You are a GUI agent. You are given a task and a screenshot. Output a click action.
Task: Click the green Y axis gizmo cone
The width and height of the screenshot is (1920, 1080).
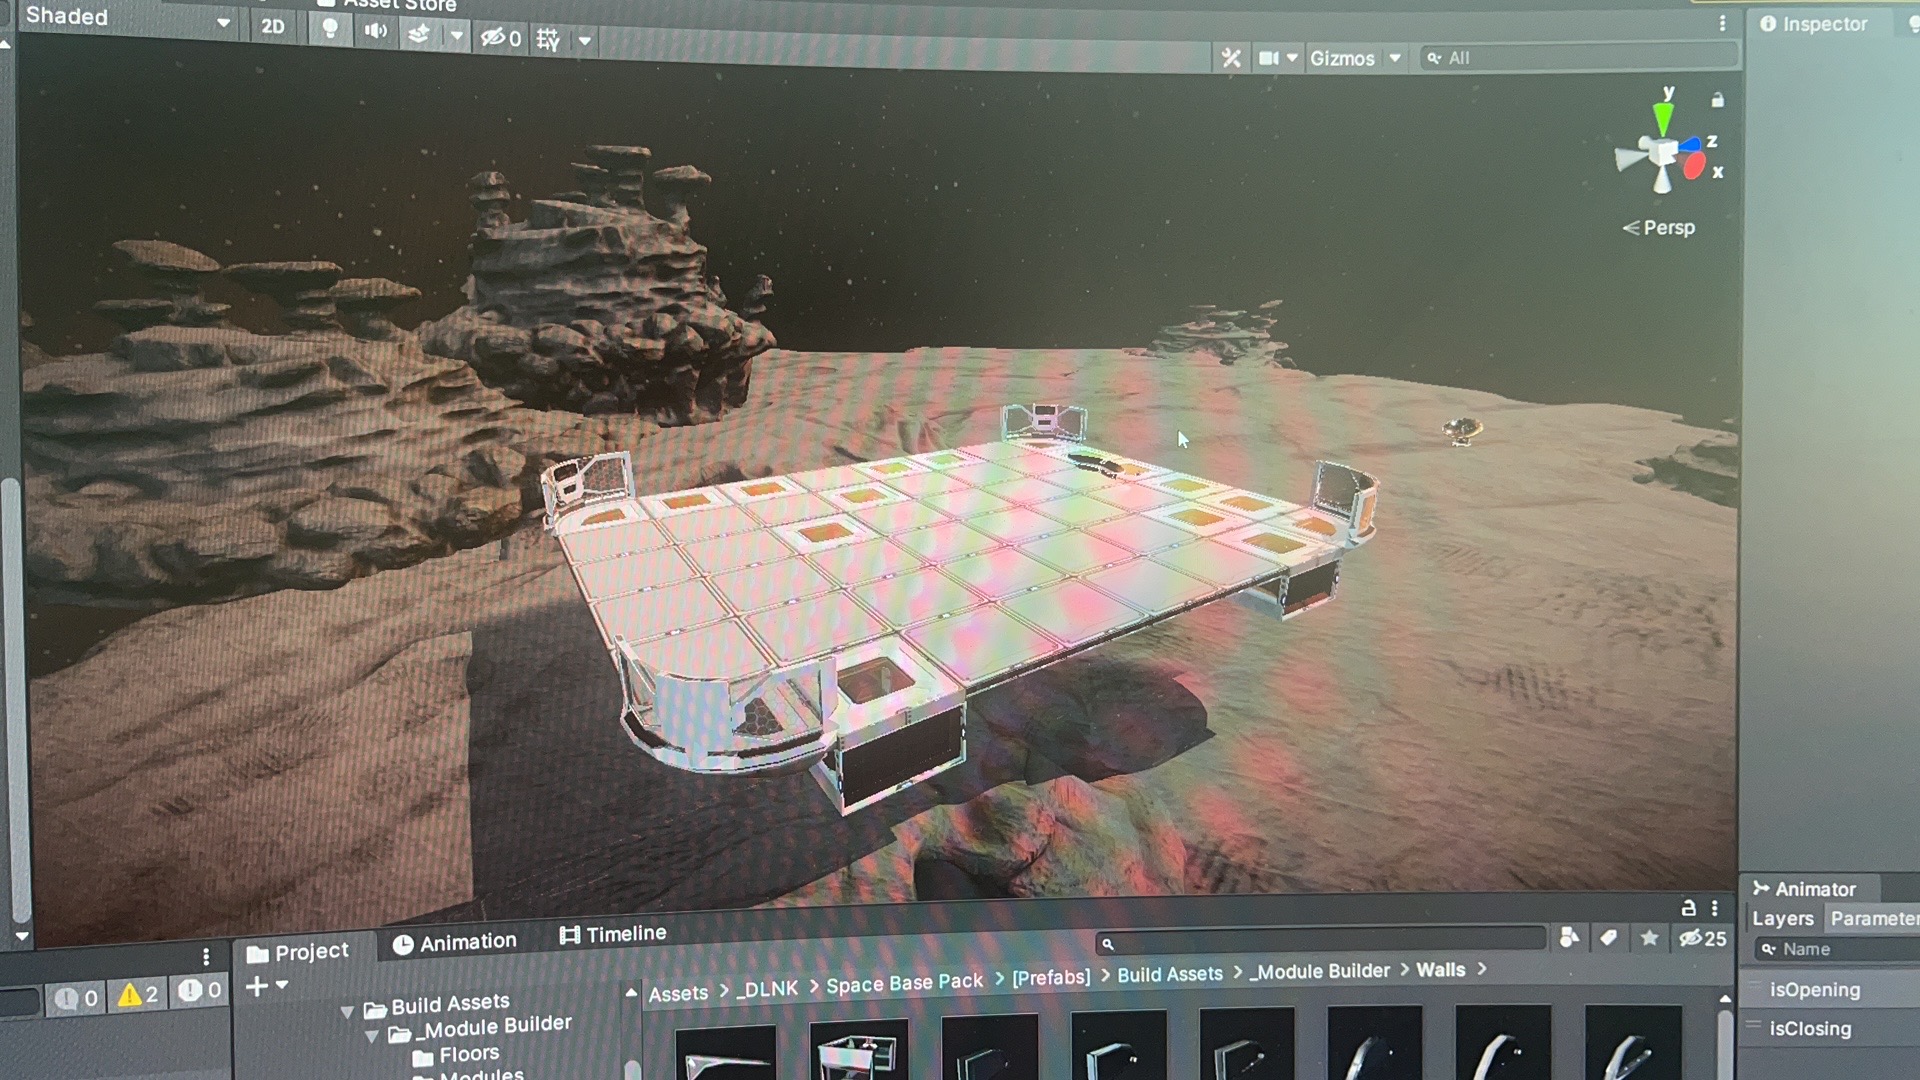pyautogui.click(x=1664, y=116)
